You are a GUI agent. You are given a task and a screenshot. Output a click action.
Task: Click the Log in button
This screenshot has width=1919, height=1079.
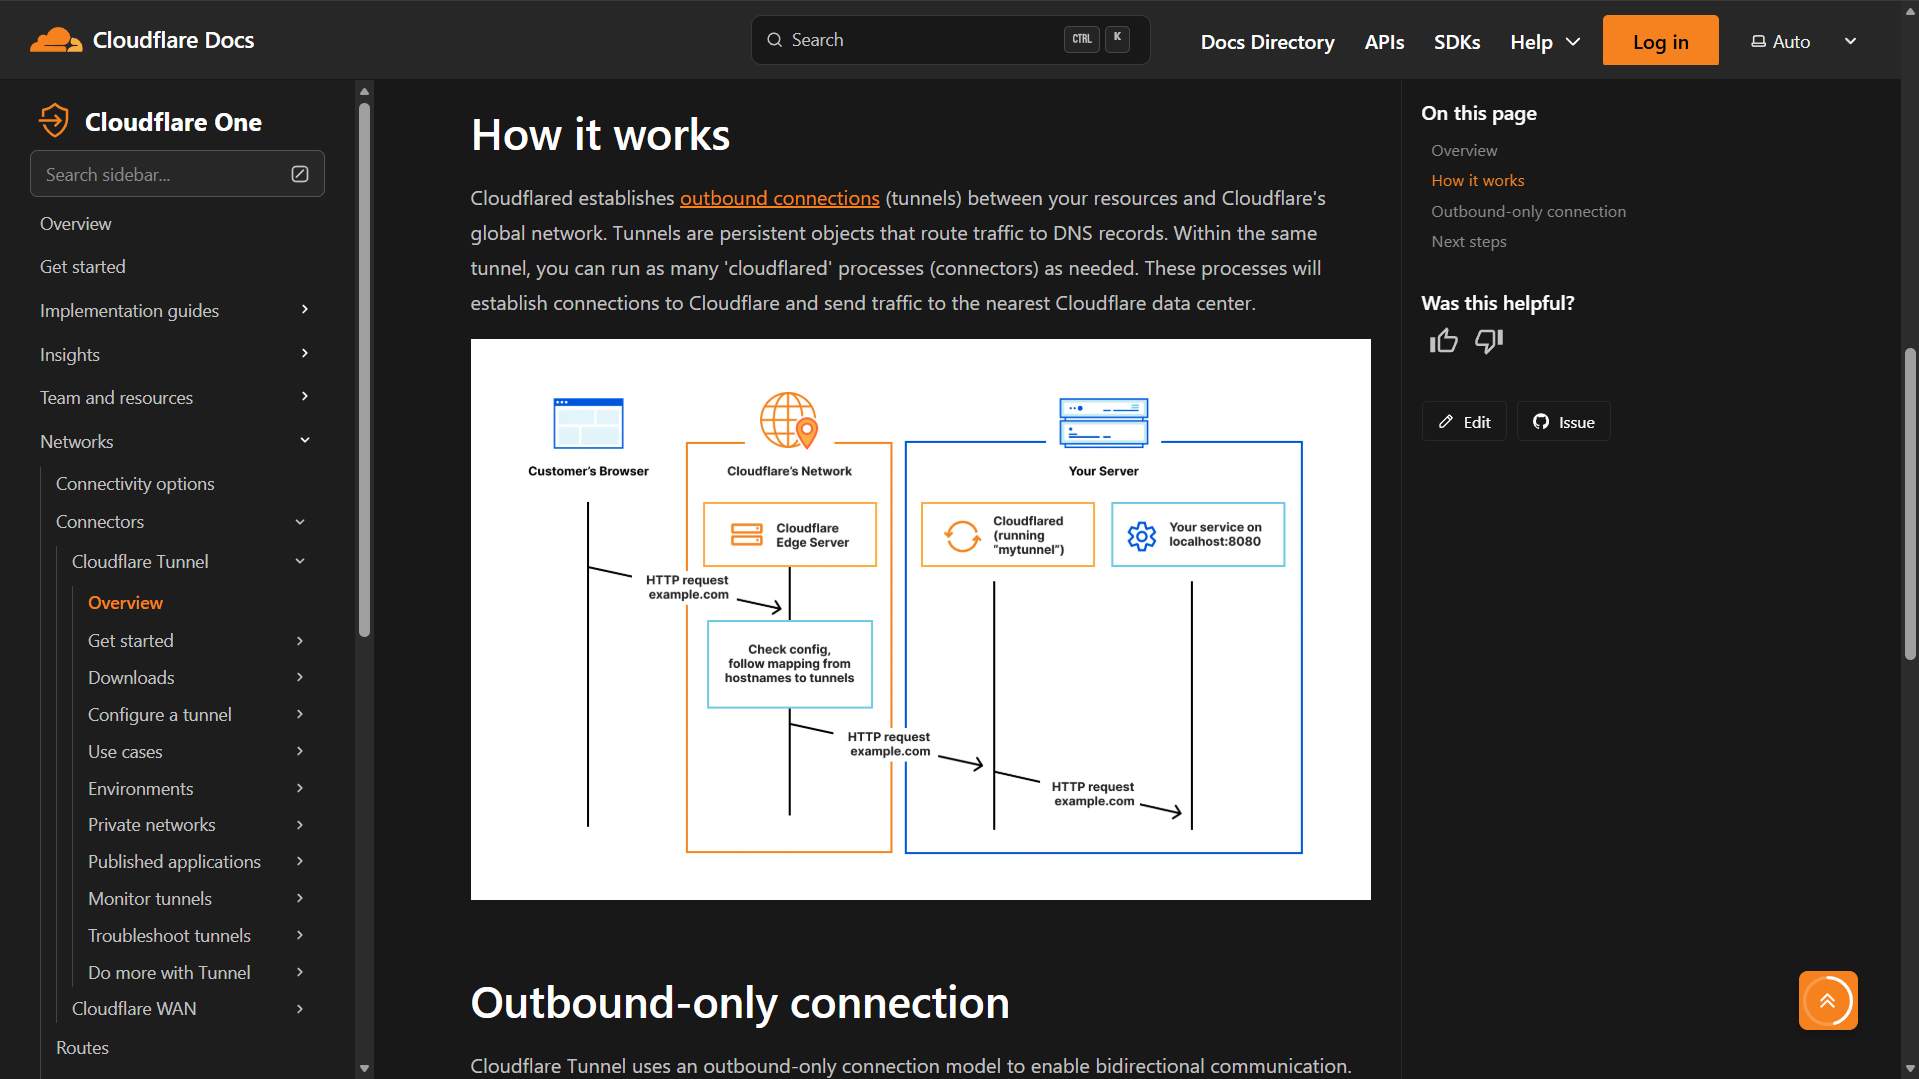(x=1660, y=41)
